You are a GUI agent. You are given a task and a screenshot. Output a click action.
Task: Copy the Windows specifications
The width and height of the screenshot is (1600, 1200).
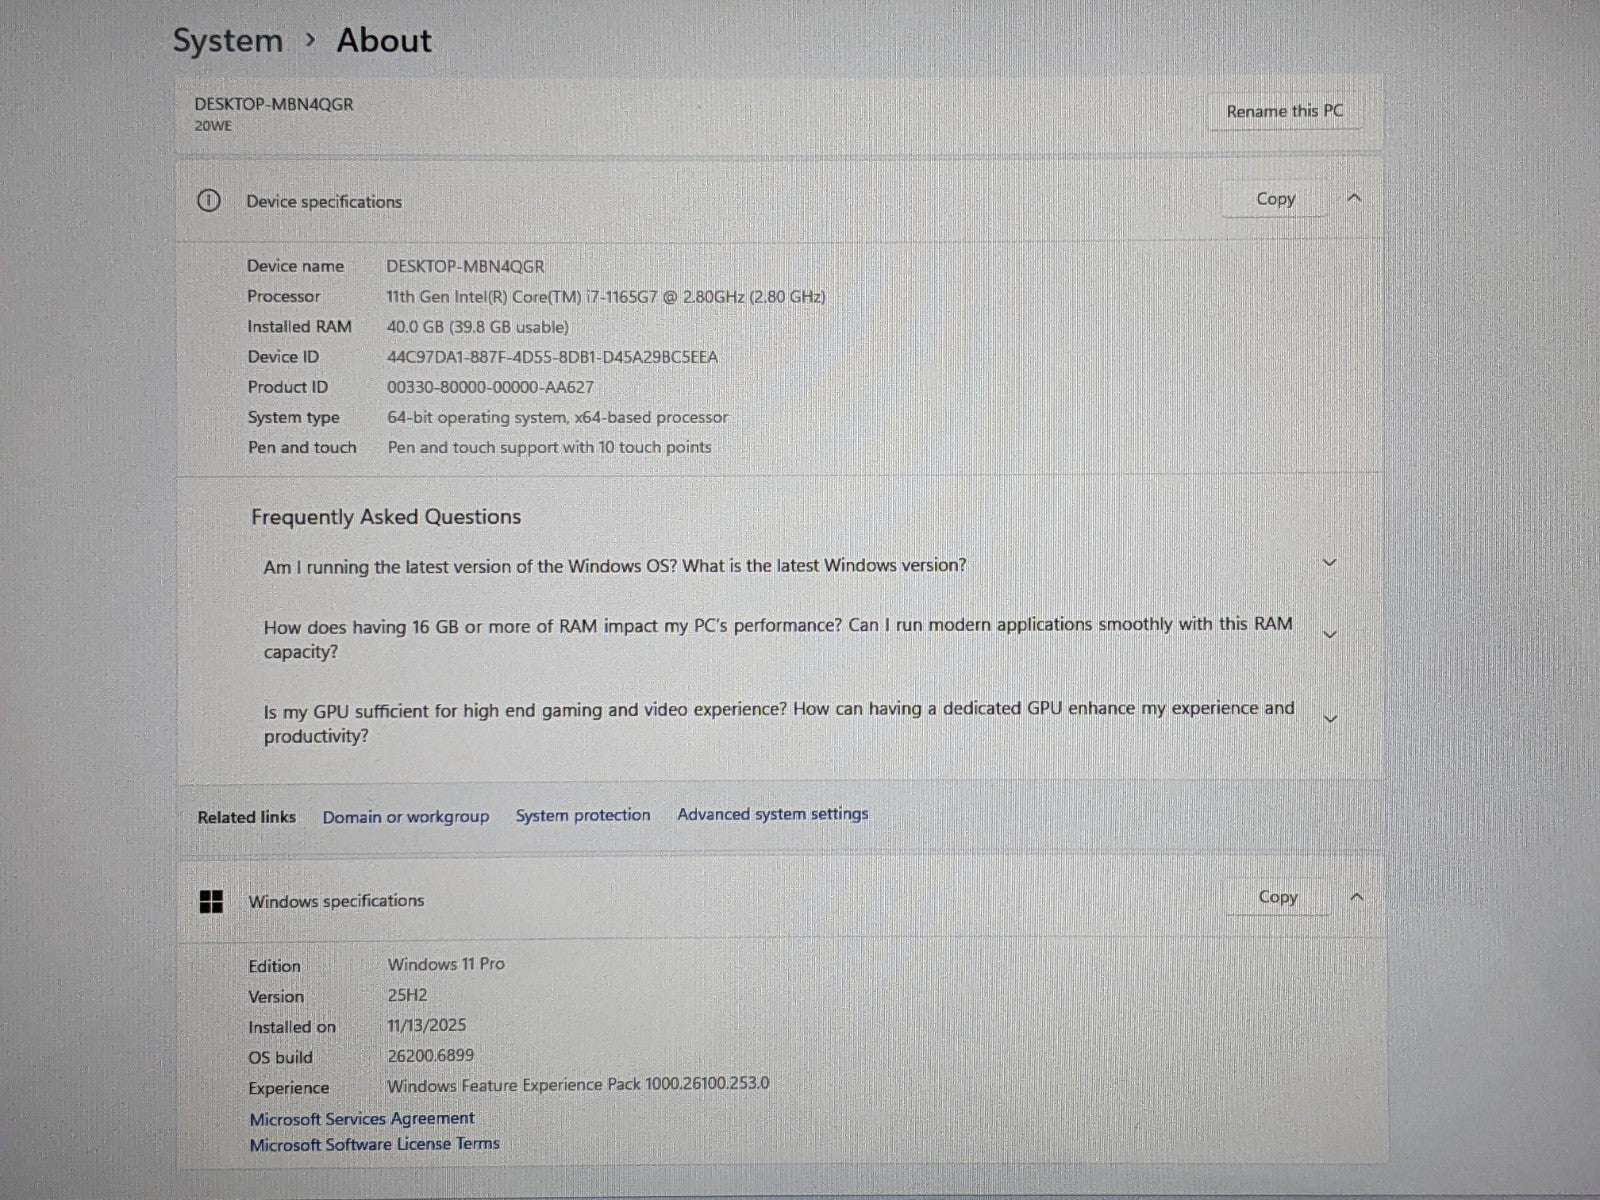tap(1277, 897)
